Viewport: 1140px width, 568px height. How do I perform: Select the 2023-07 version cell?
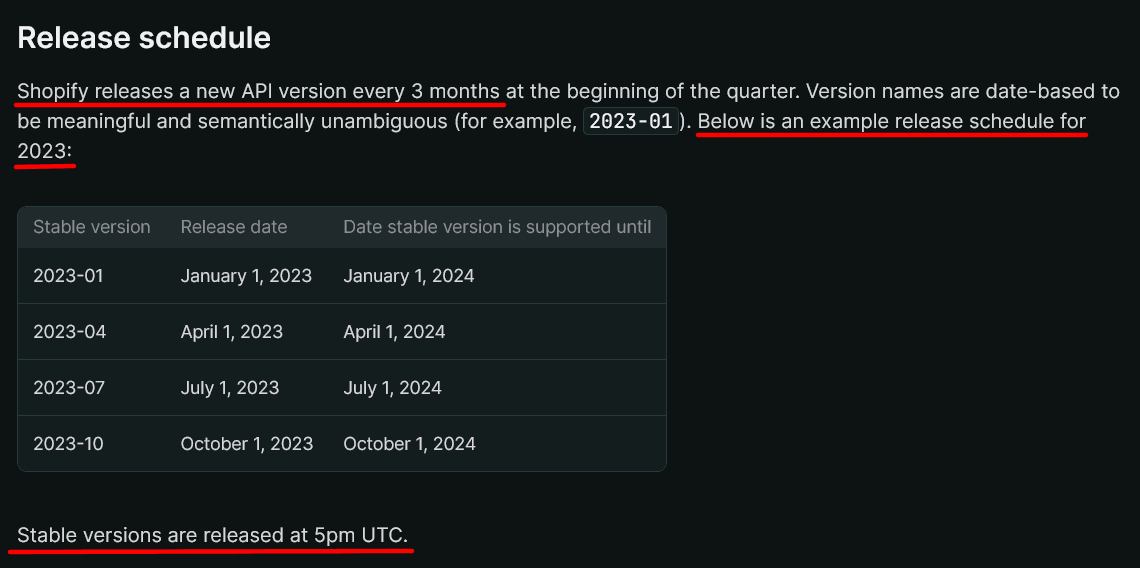[x=69, y=388]
